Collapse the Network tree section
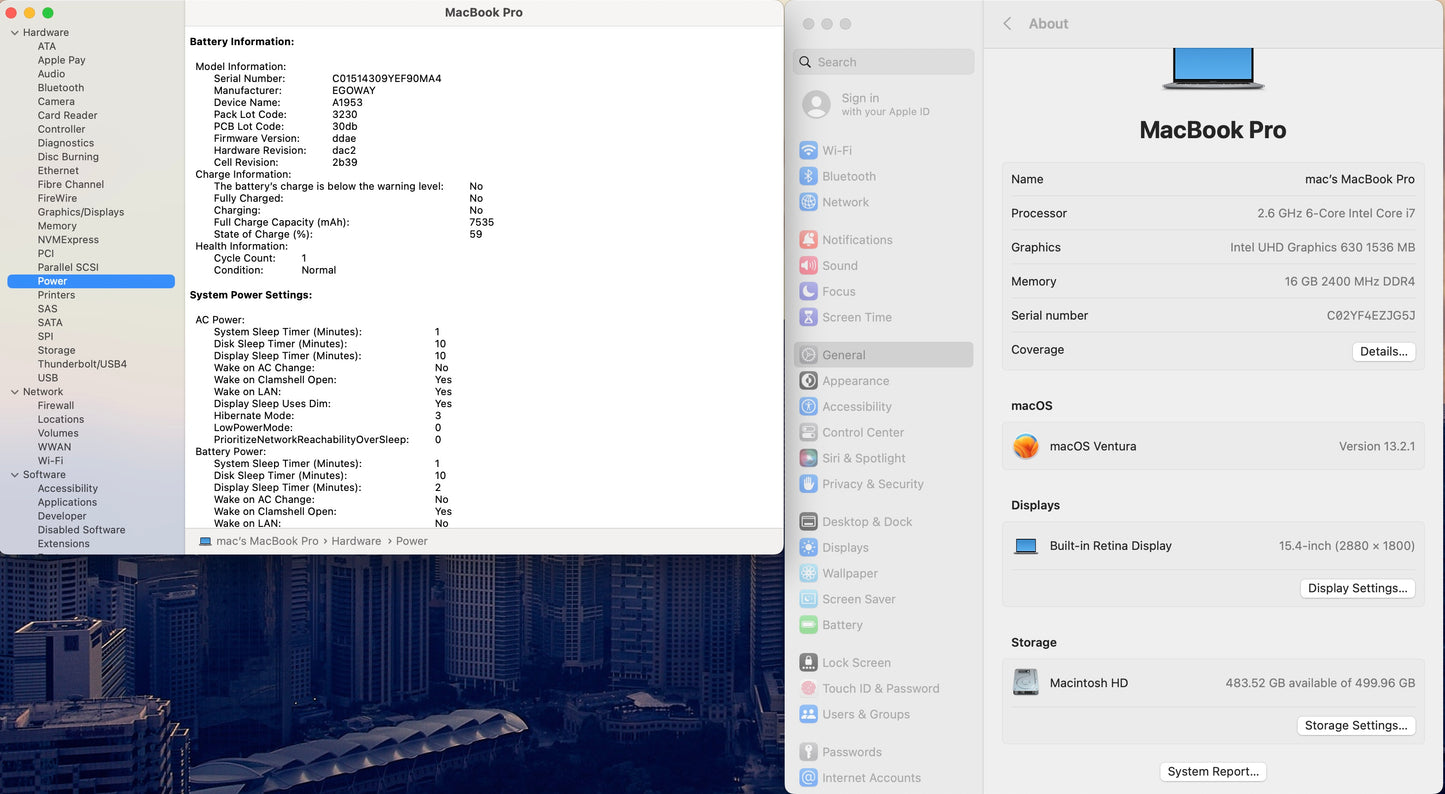1445x794 pixels. click(x=14, y=392)
